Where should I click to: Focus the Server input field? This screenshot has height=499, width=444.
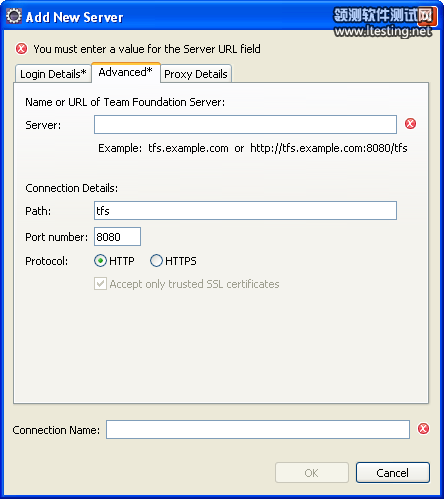tap(245, 125)
